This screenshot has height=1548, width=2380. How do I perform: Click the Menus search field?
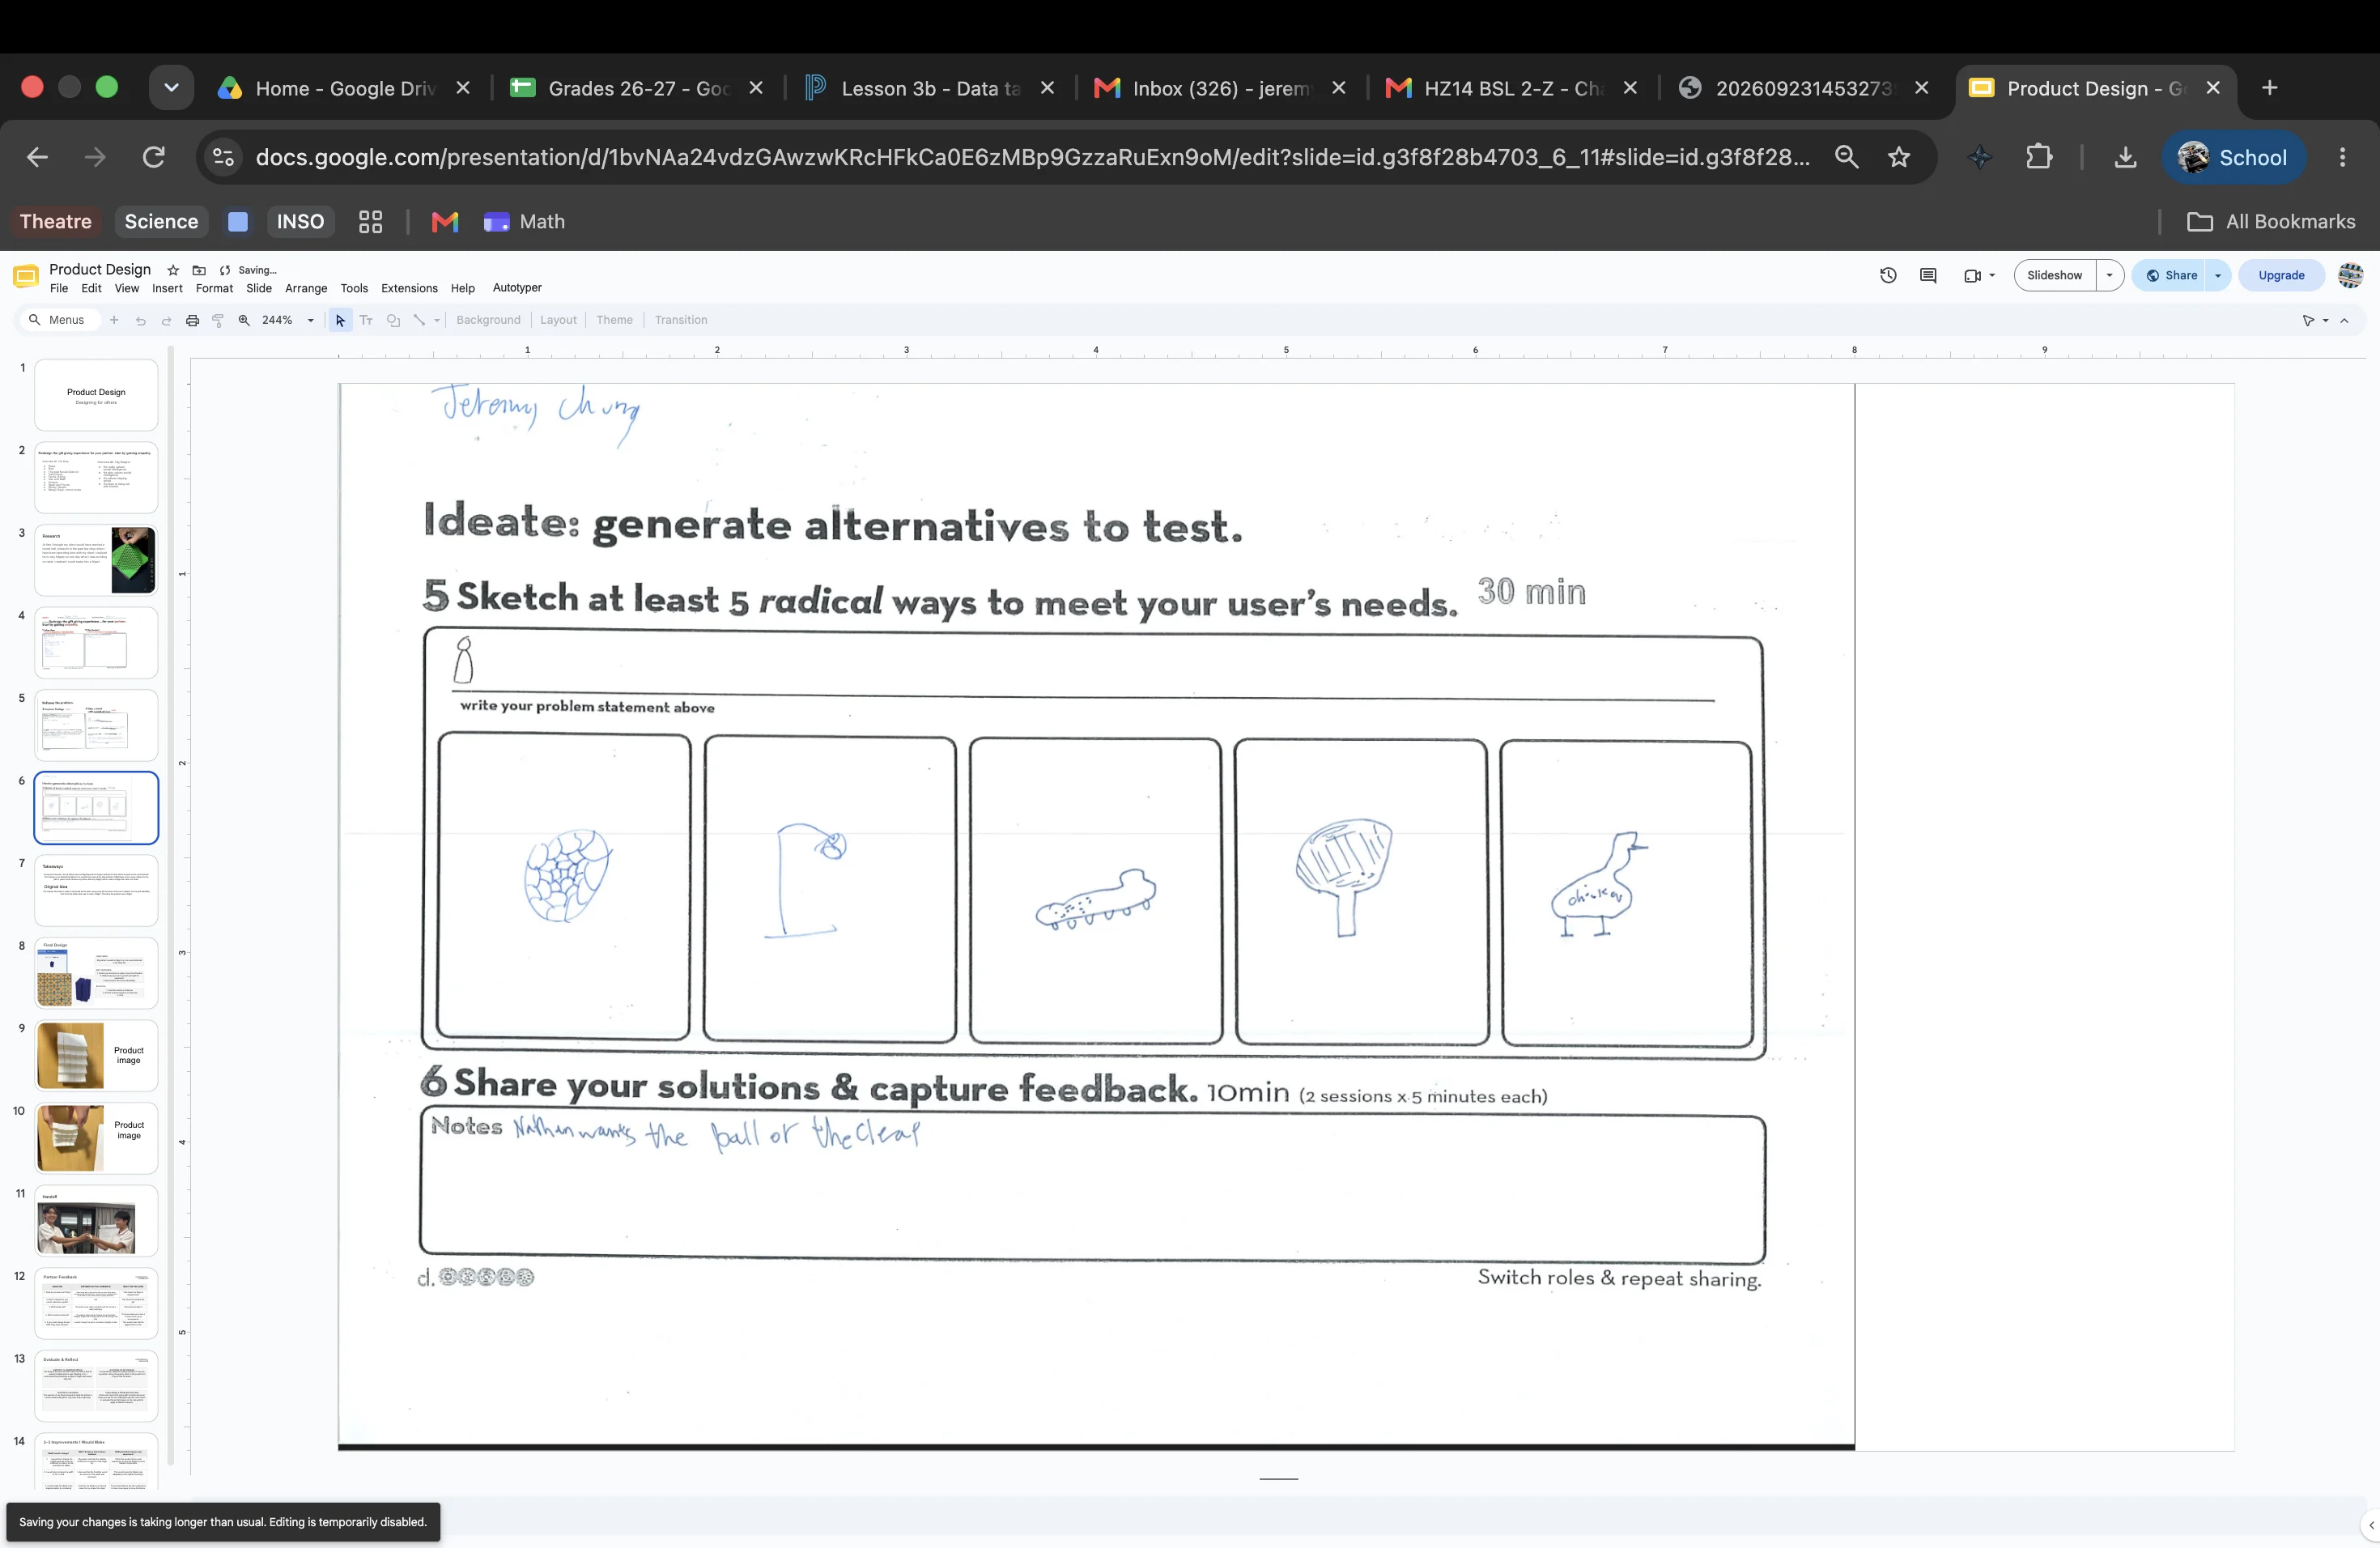(x=60, y=320)
